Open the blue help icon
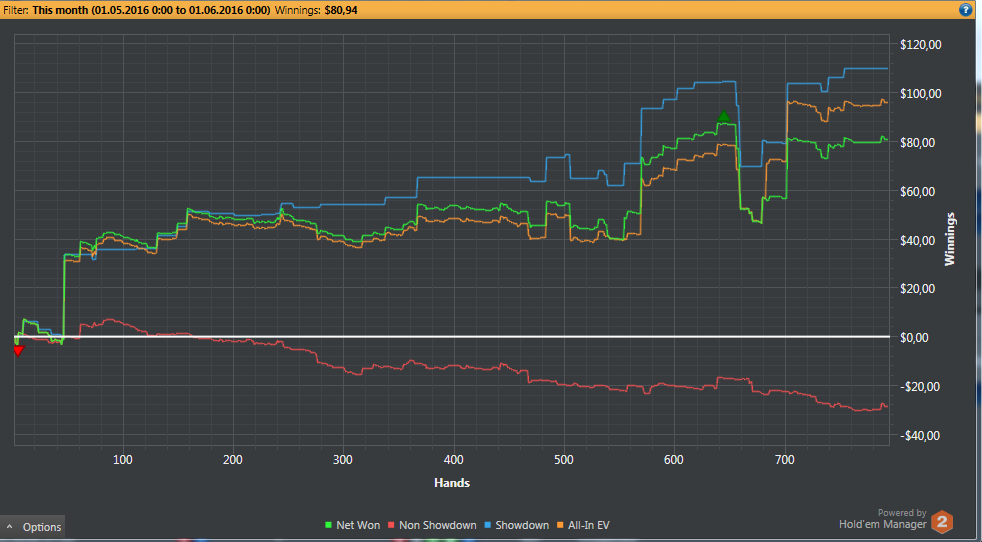This screenshot has height=542, width=982. click(965, 9)
